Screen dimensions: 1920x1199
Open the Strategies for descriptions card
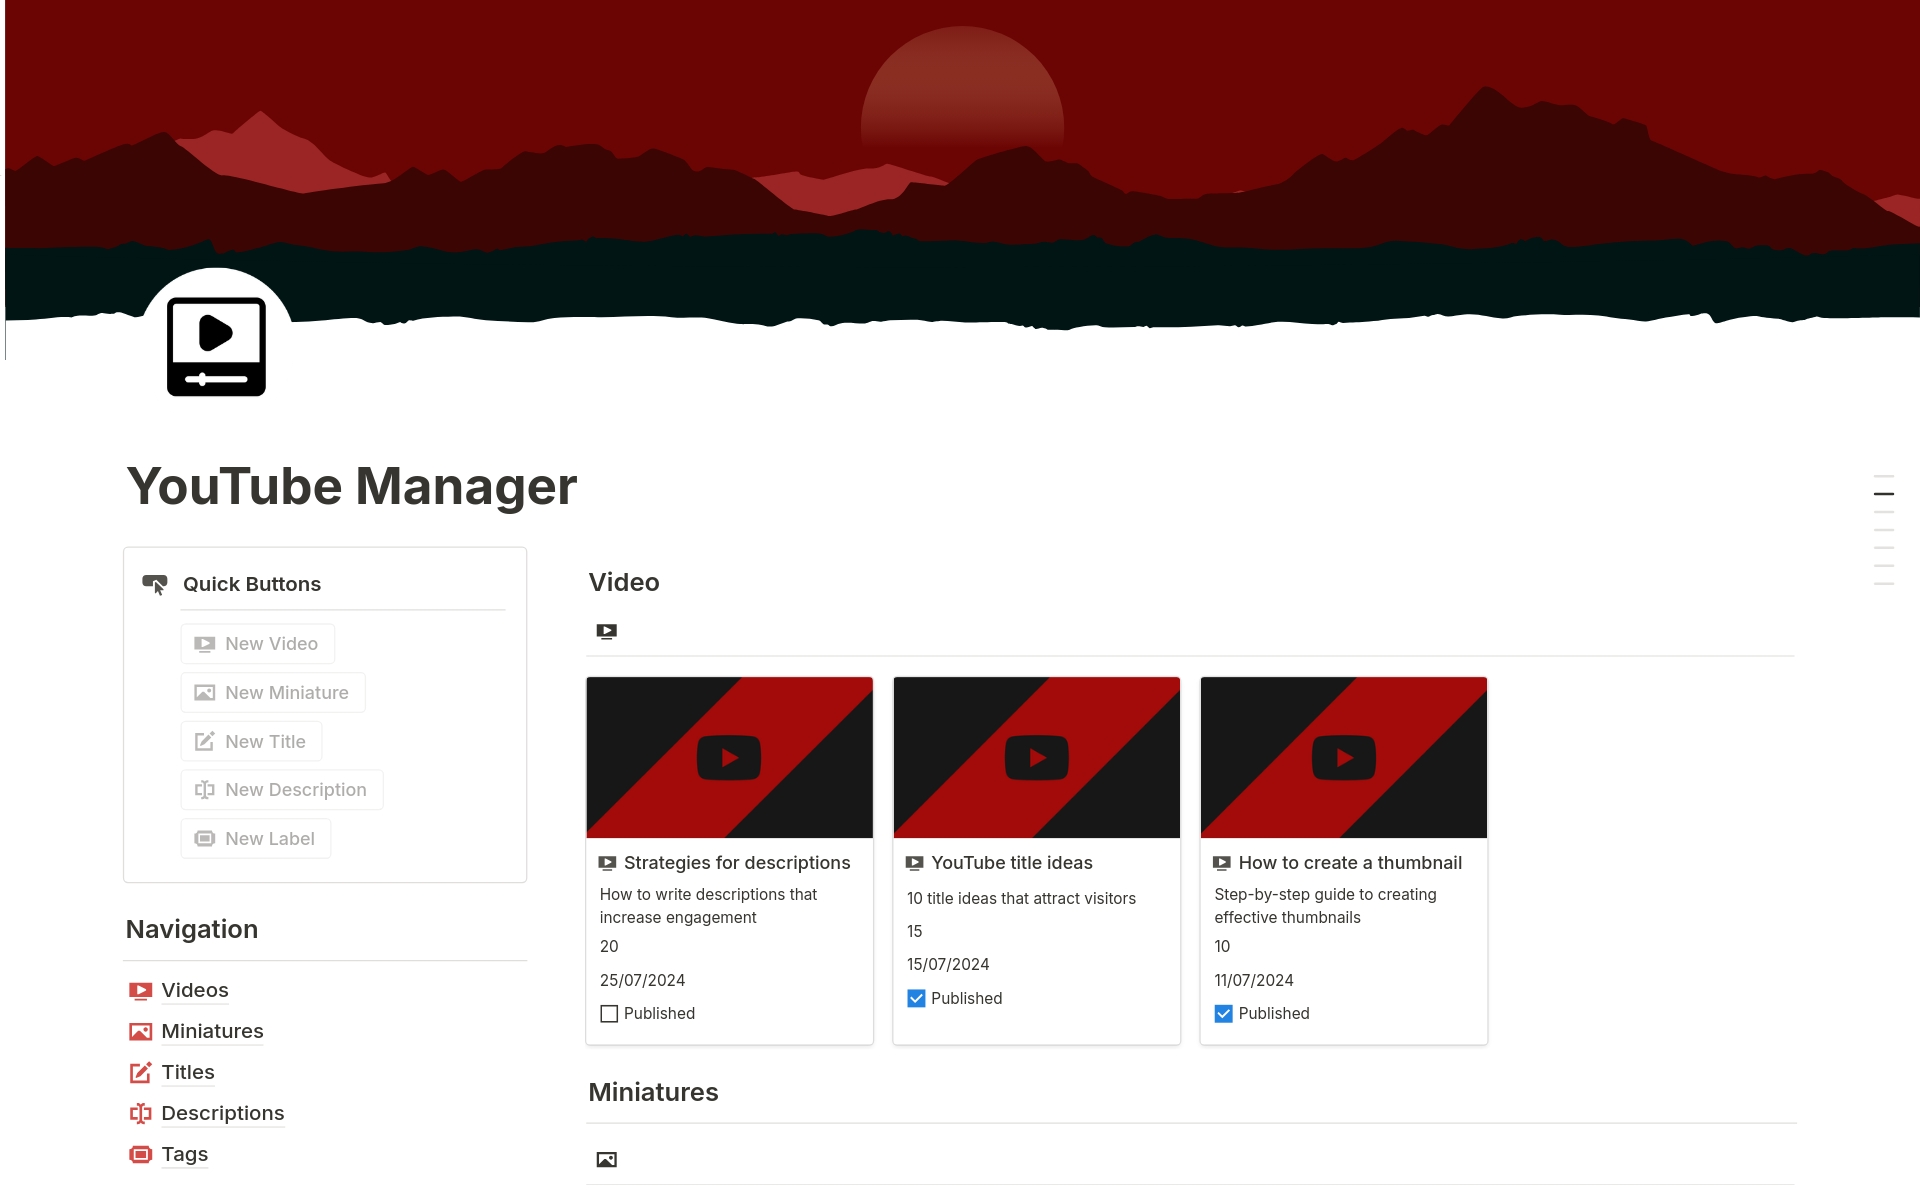pos(737,862)
